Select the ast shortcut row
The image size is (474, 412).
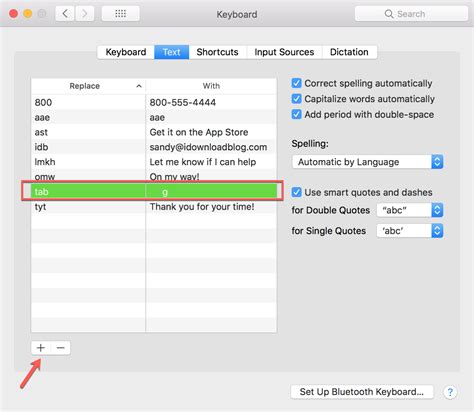154,132
